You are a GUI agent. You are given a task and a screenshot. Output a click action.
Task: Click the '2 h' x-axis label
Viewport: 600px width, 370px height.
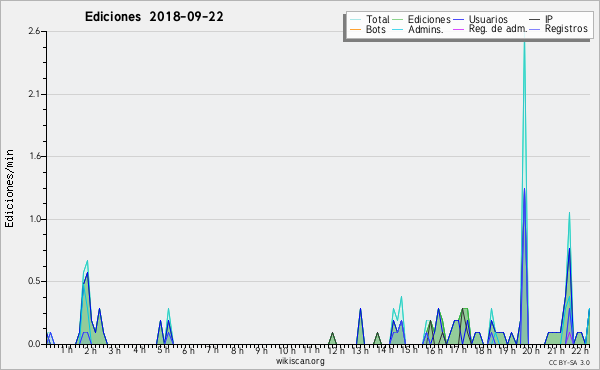pyautogui.click(x=91, y=351)
